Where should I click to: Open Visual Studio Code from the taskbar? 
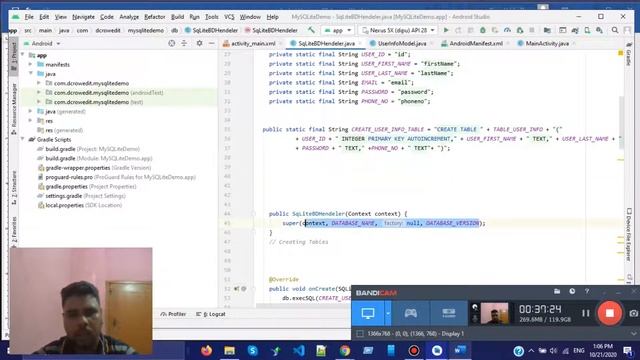pos(298,350)
